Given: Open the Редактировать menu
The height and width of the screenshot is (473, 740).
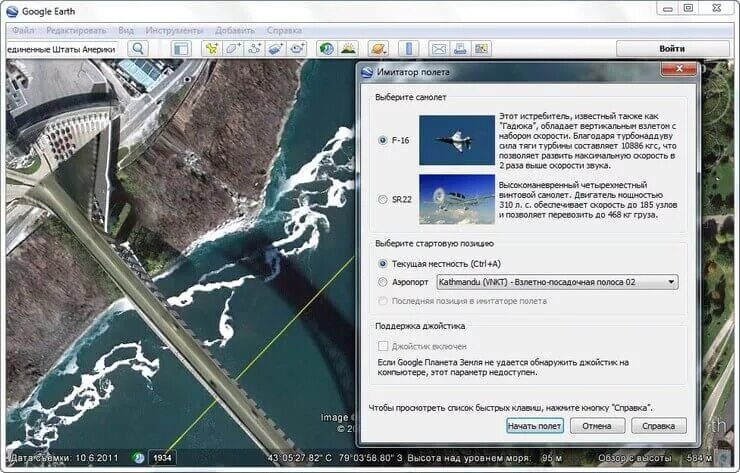Looking at the screenshot, I should [x=76, y=30].
